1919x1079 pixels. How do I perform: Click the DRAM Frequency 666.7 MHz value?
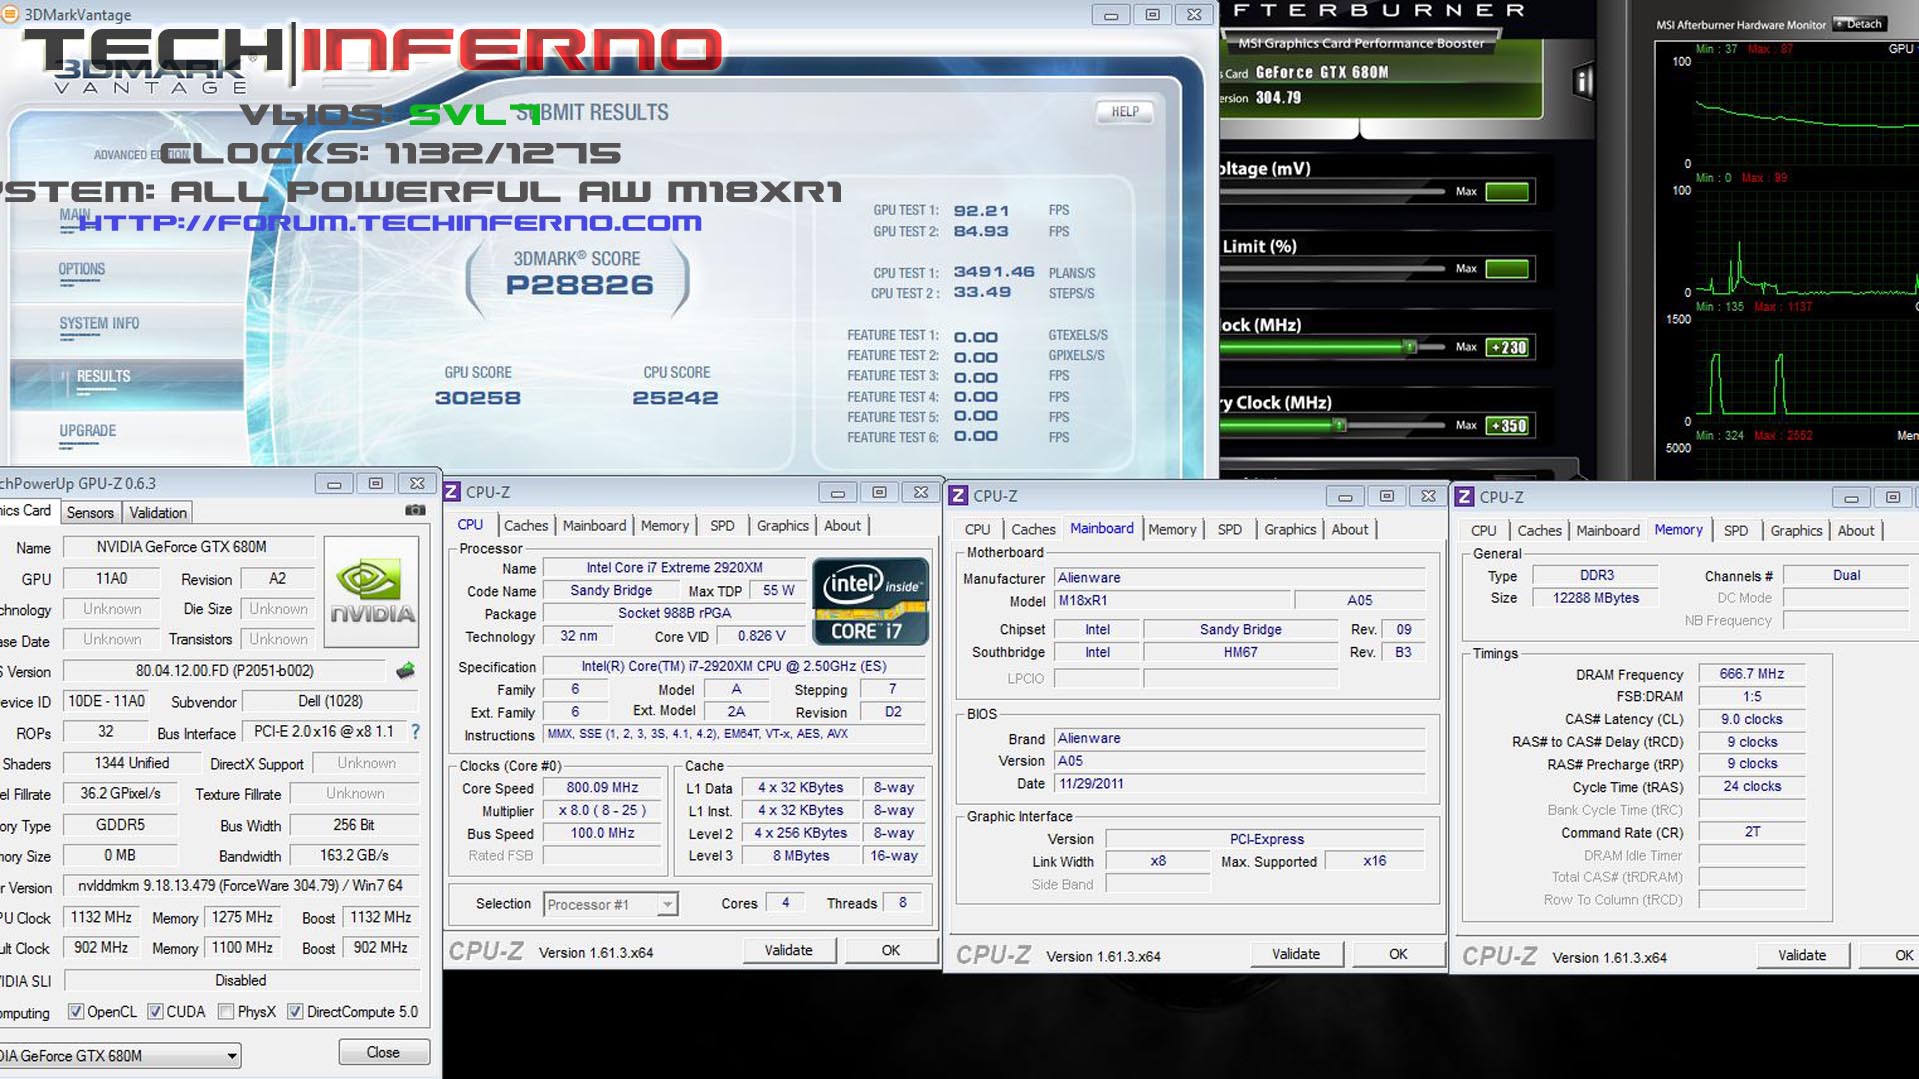(1751, 674)
